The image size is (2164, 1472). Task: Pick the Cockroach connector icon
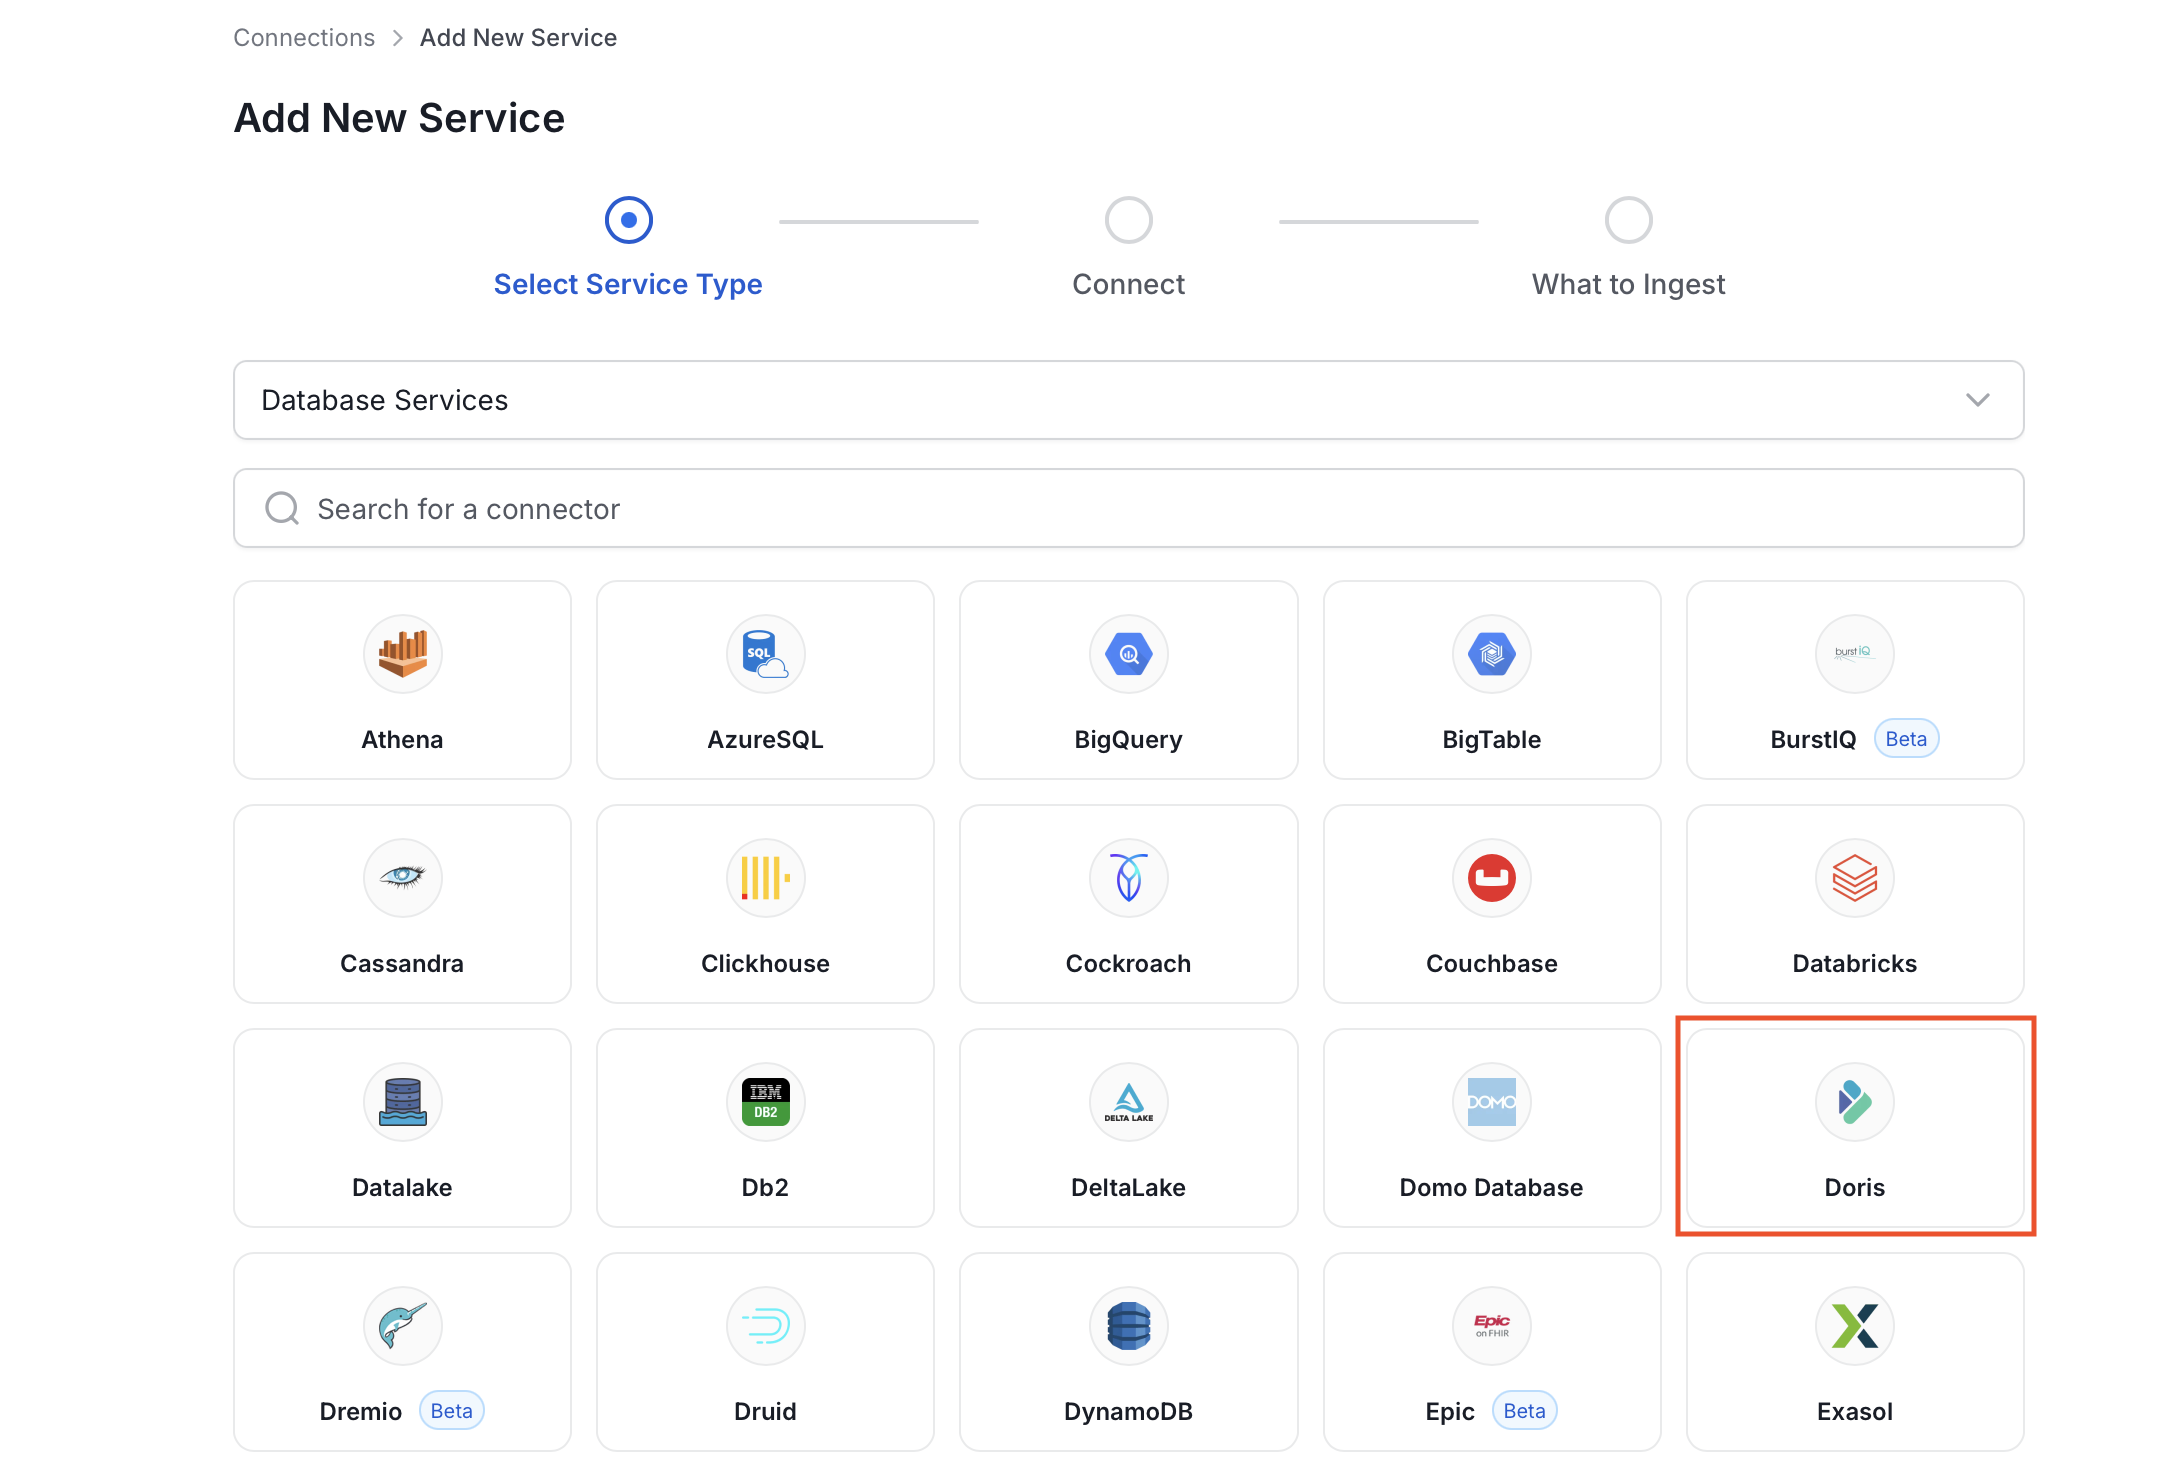[x=1129, y=878]
